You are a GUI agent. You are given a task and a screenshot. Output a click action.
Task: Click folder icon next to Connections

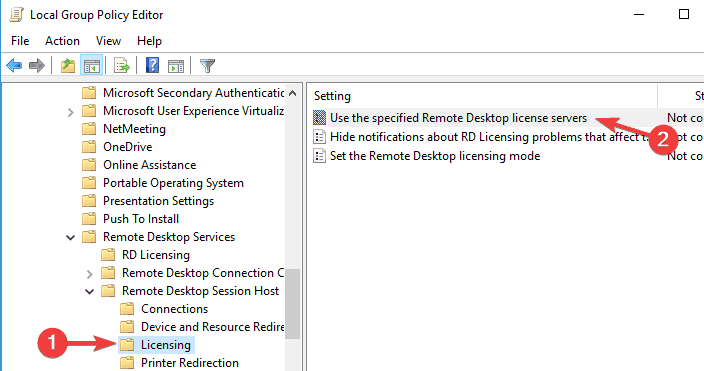127,309
